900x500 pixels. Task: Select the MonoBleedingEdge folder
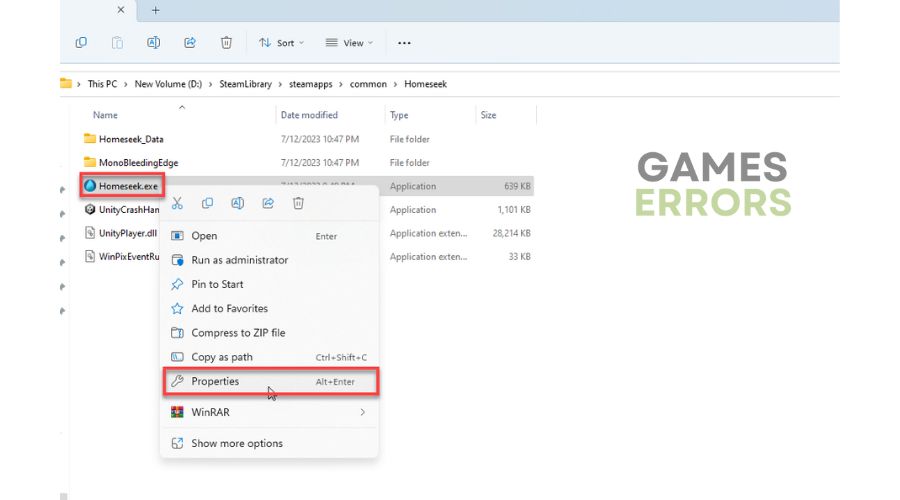(138, 162)
